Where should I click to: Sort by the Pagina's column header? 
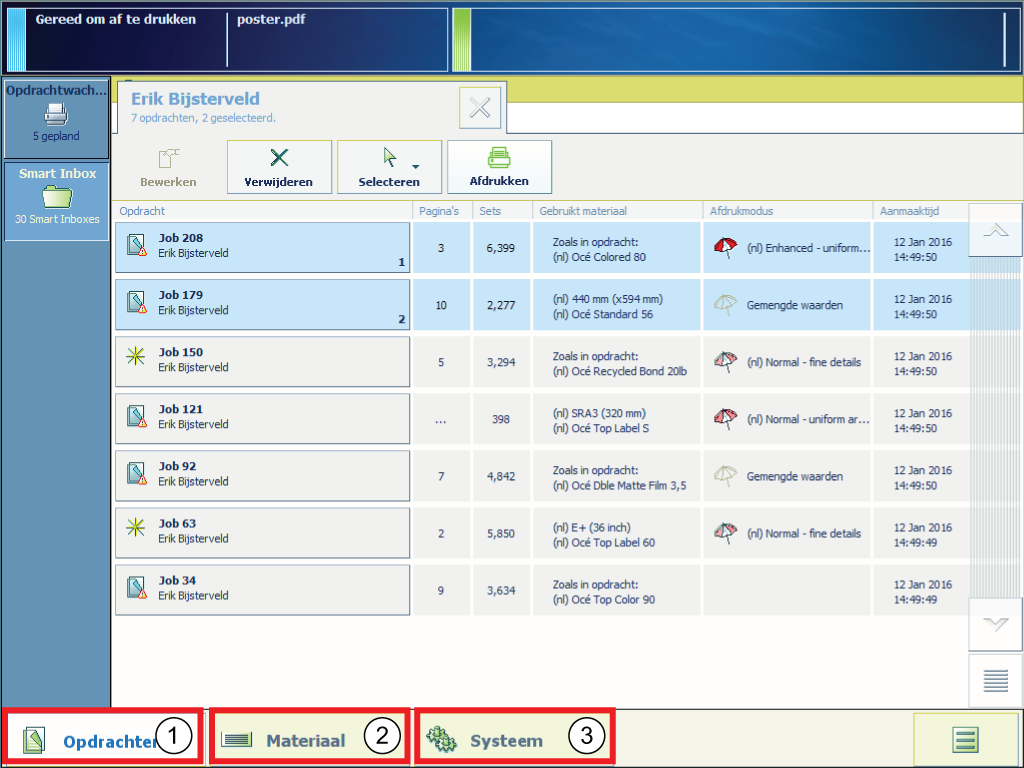click(439, 211)
